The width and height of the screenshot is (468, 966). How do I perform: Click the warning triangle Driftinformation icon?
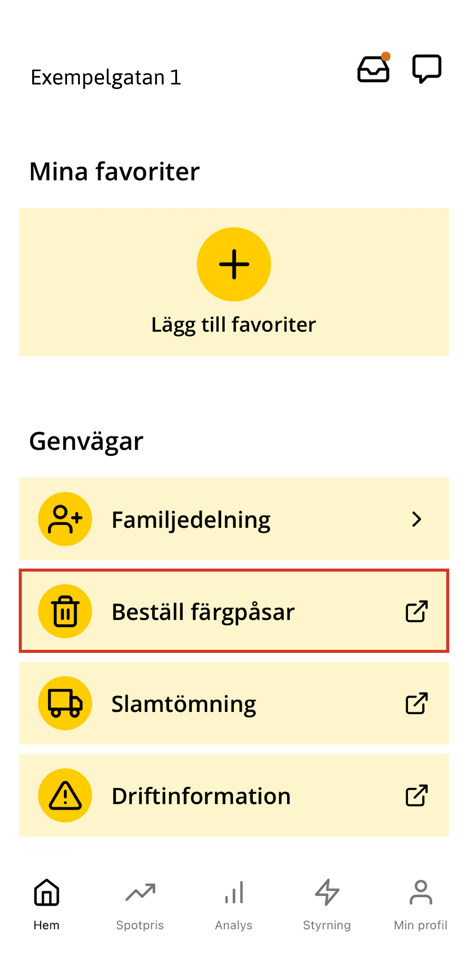(x=65, y=795)
